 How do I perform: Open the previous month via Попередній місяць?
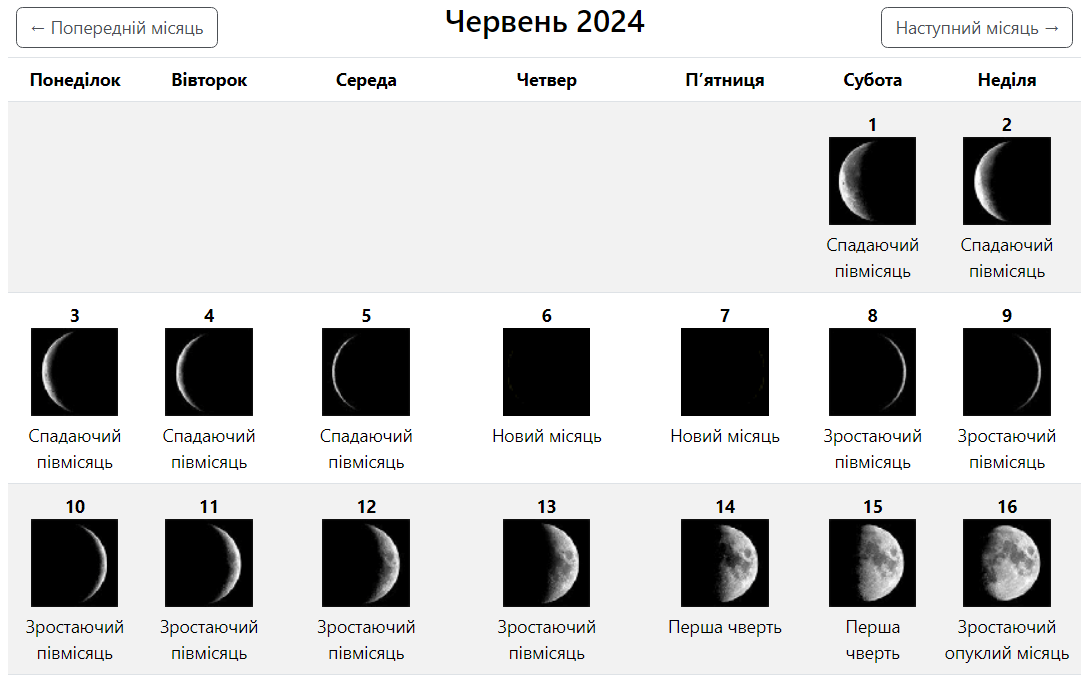[116, 27]
